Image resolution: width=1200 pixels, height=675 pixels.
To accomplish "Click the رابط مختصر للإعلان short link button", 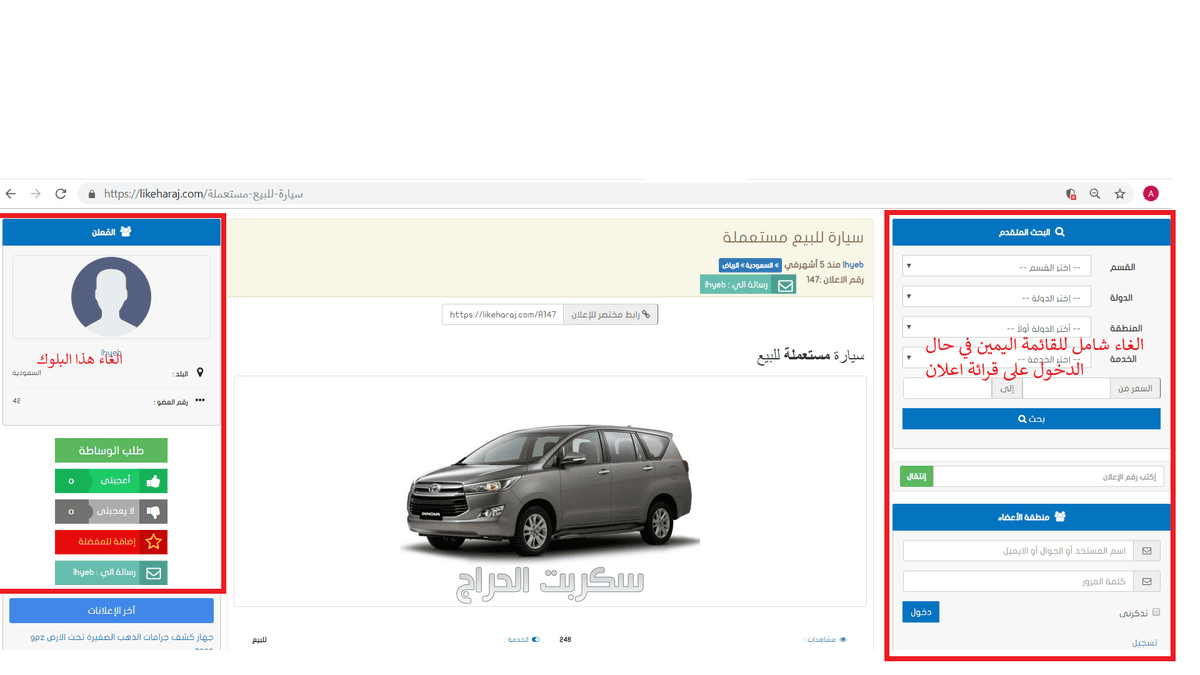I will (611, 314).
